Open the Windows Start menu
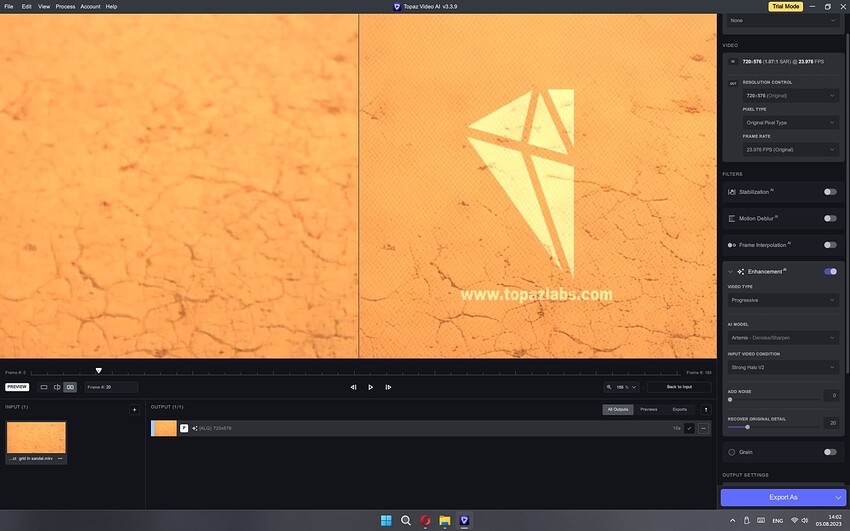The image size is (850, 531). coord(386,520)
